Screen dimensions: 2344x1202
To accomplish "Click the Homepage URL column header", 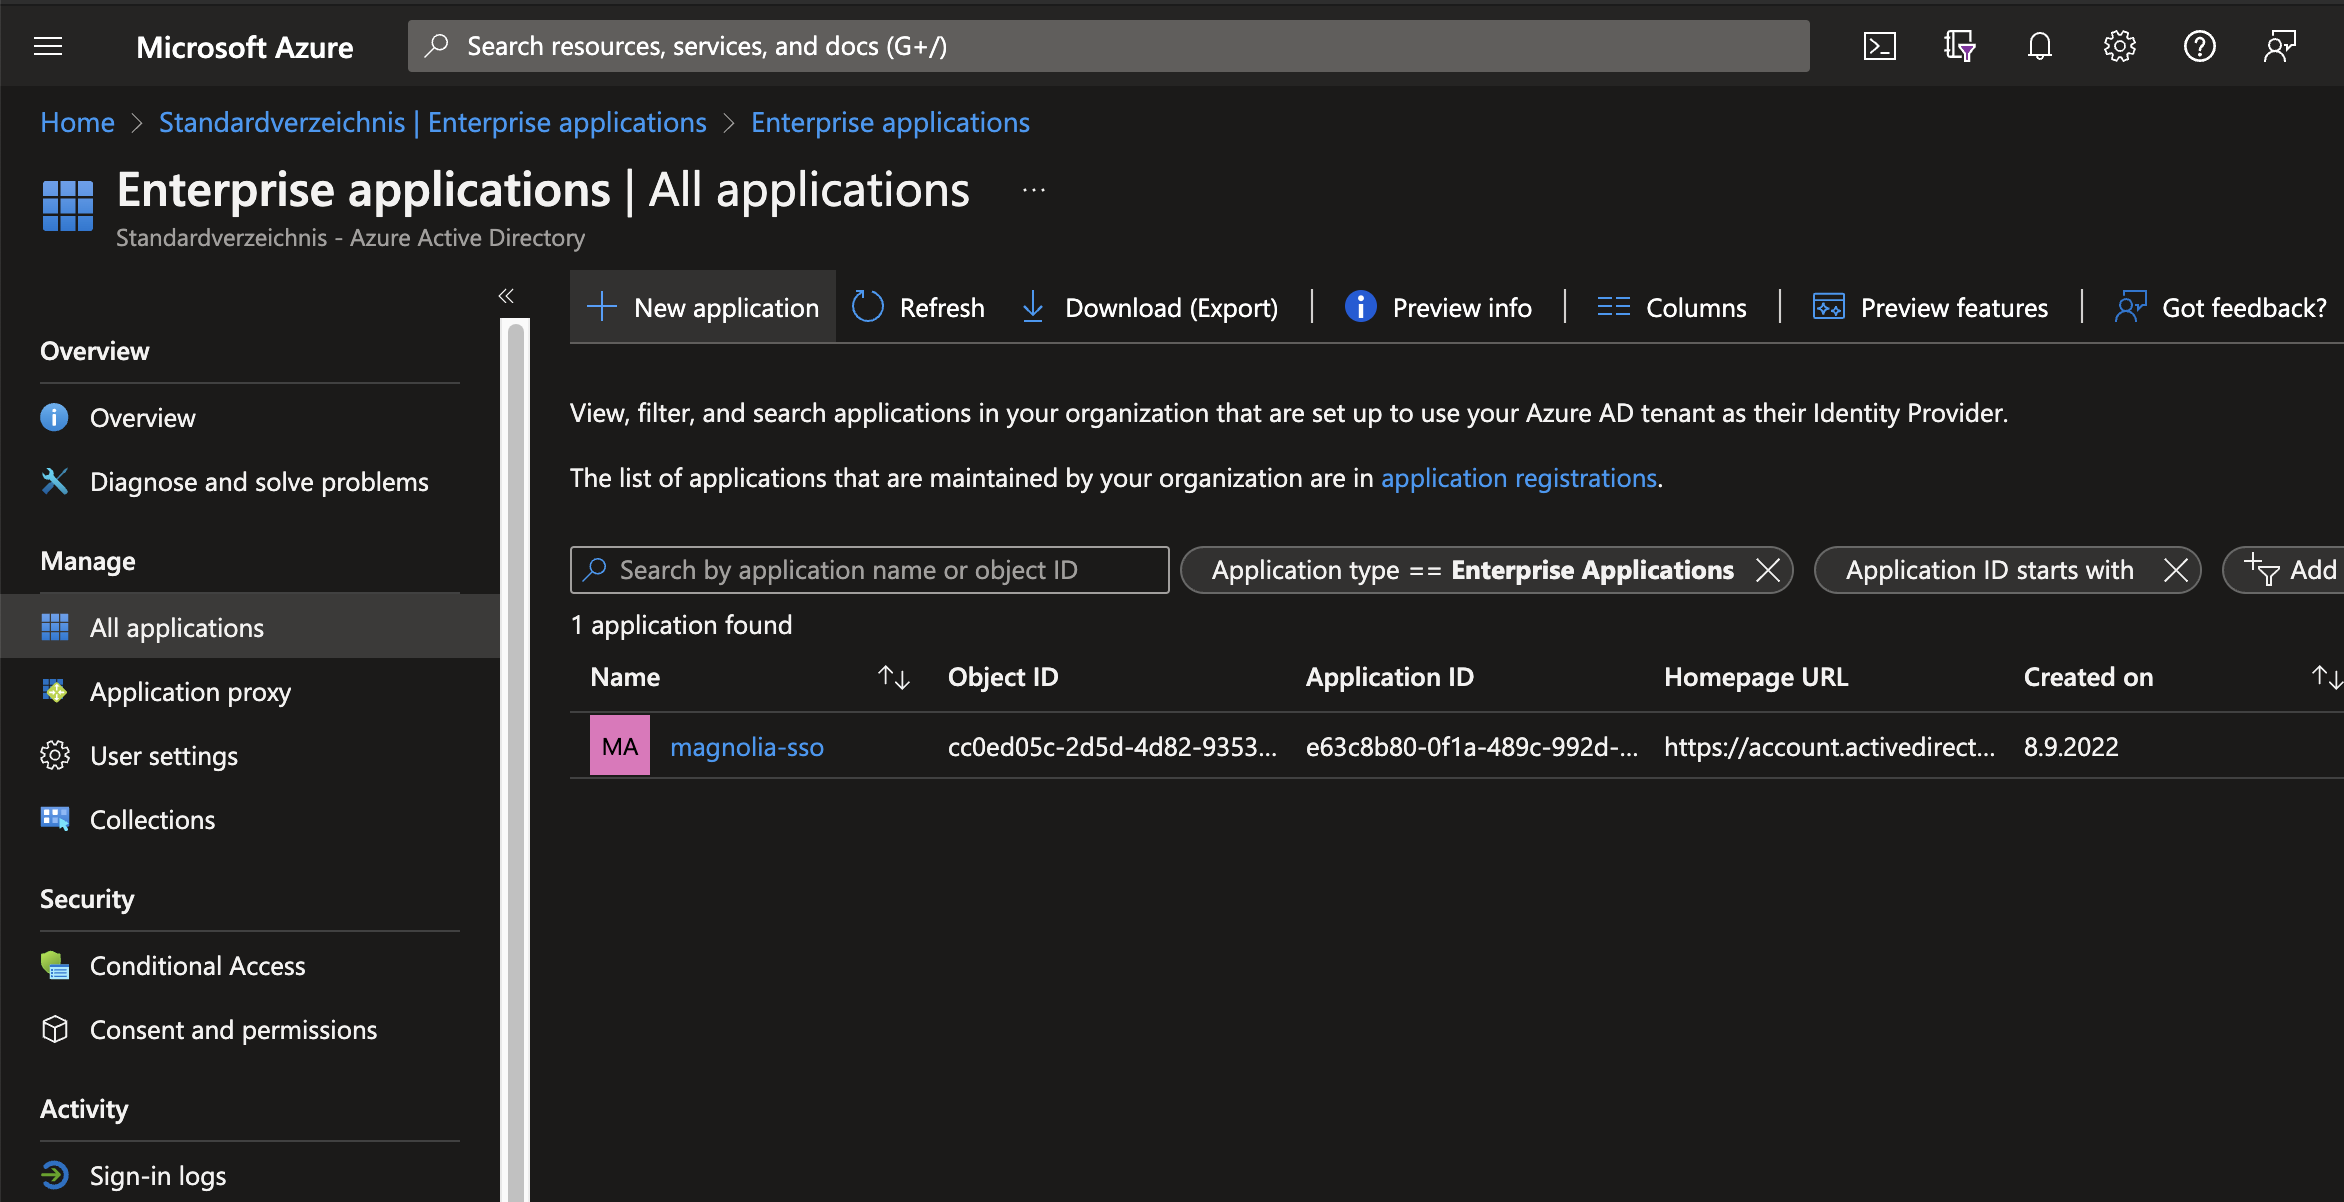I will coord(1756,677).
